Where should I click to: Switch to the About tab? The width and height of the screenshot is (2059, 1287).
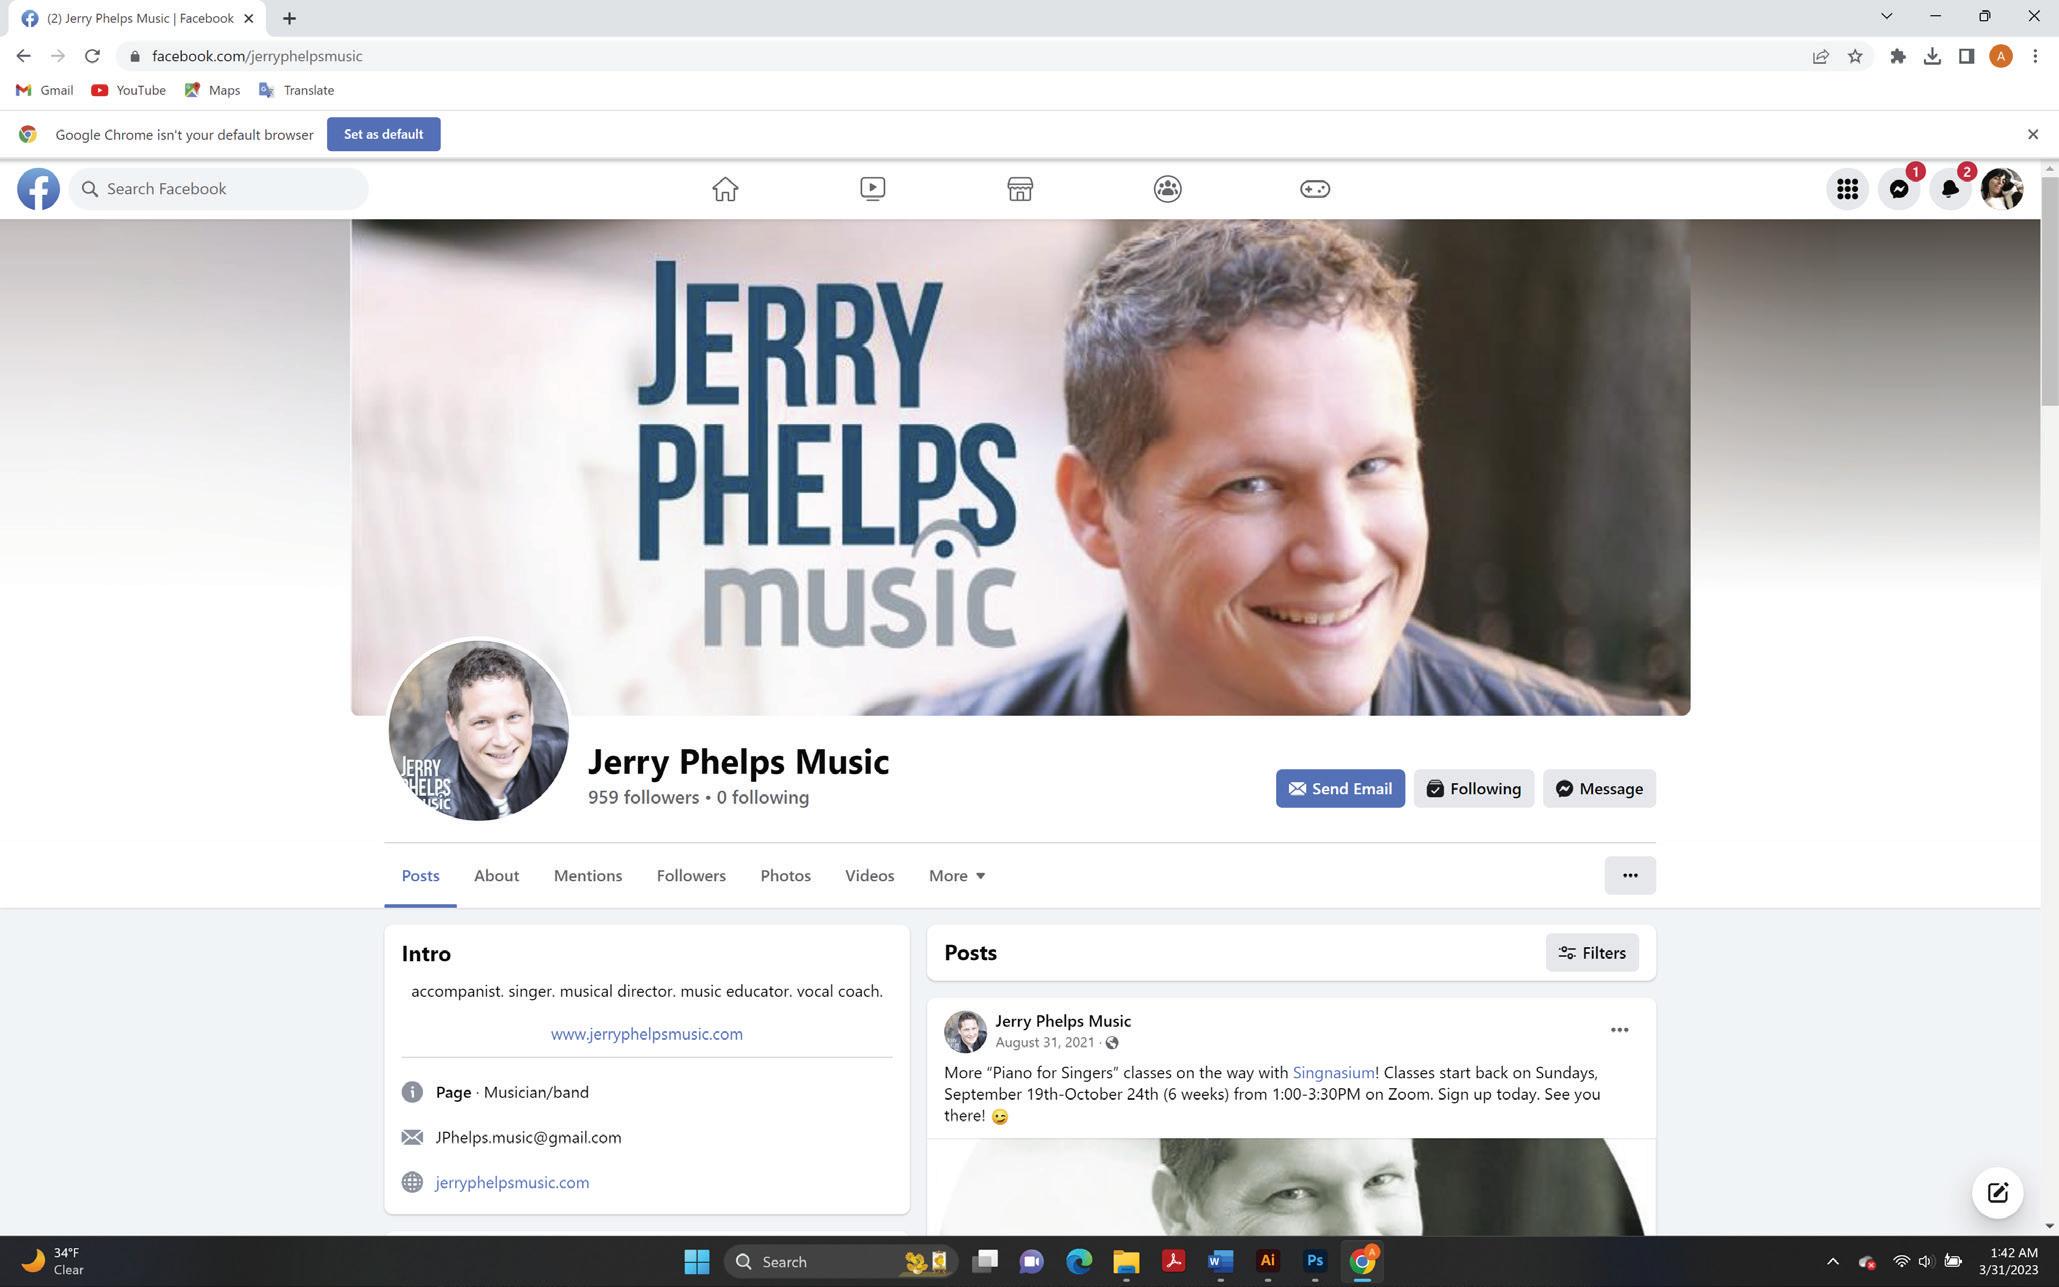(x=496, y=876)
